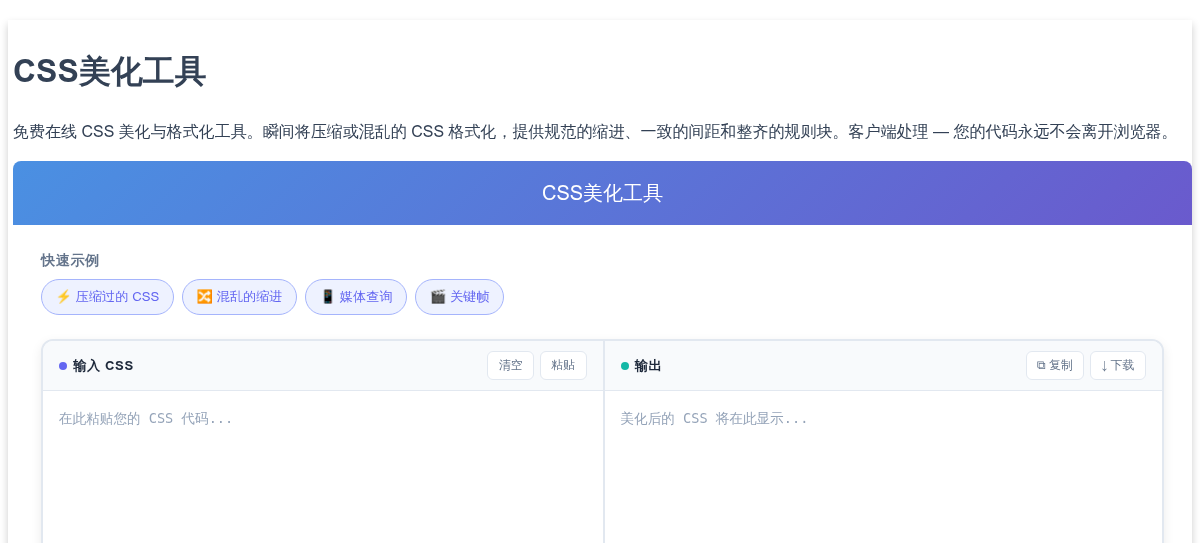Paste clipboard using 粘贴 button
Viewport: 1200px width, 543px height.
point(563,366)
